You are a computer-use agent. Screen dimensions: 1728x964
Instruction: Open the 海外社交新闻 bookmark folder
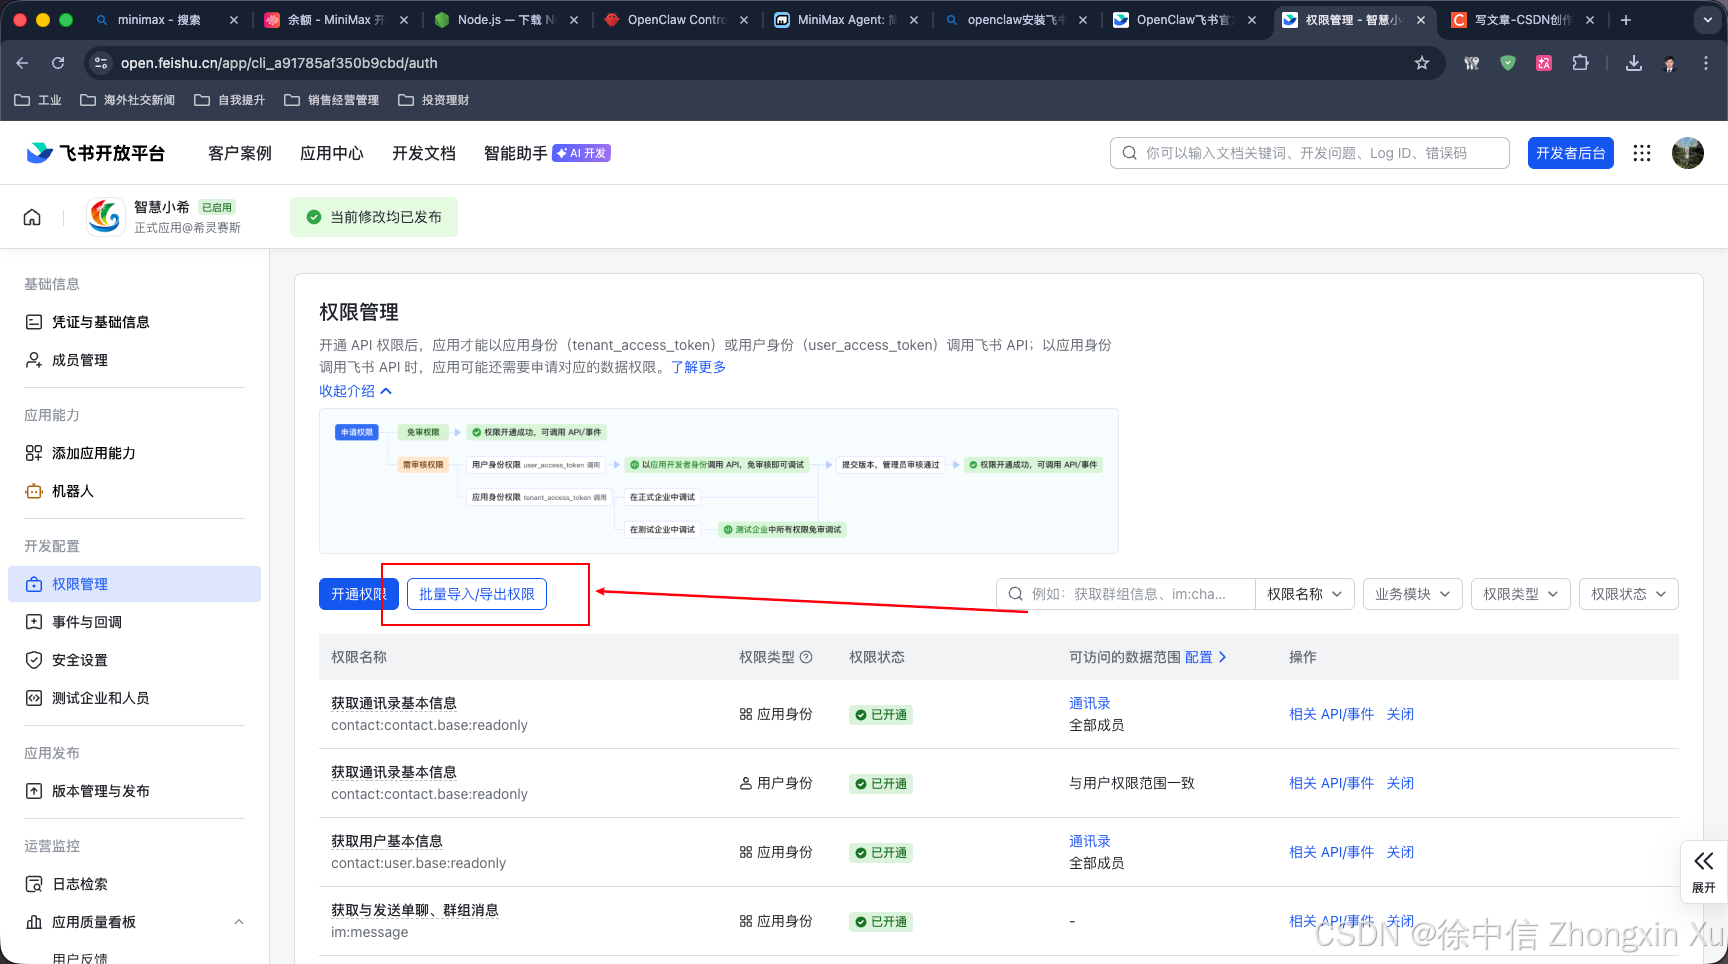[x=127, y=100]
